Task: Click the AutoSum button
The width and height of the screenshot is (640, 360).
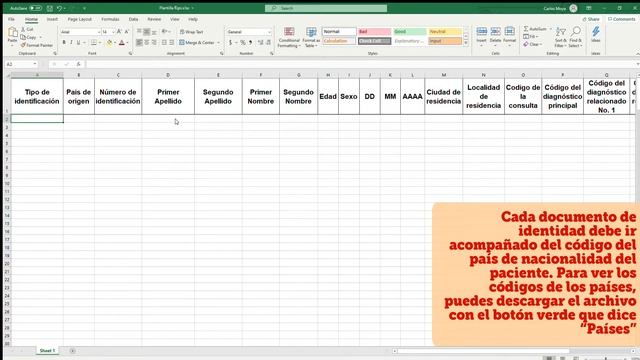Action: pyautogui.click(x=536, y=29)
